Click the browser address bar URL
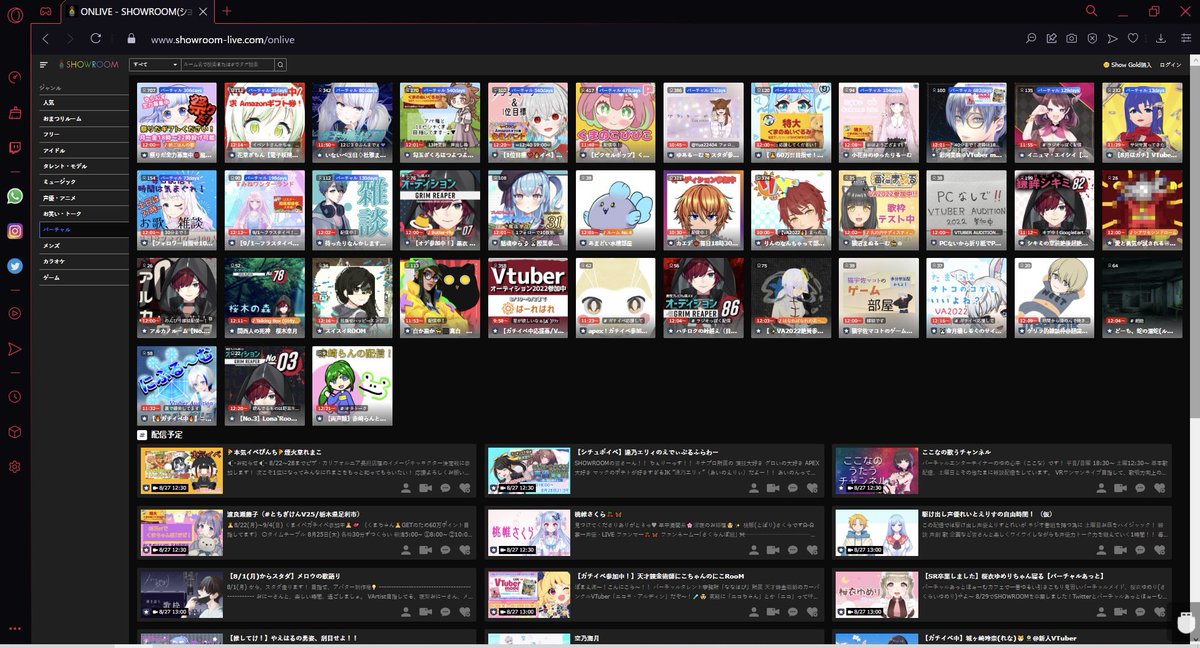Screen dimensions: 1200x648 pyautogui.click(x=222, y=39)
